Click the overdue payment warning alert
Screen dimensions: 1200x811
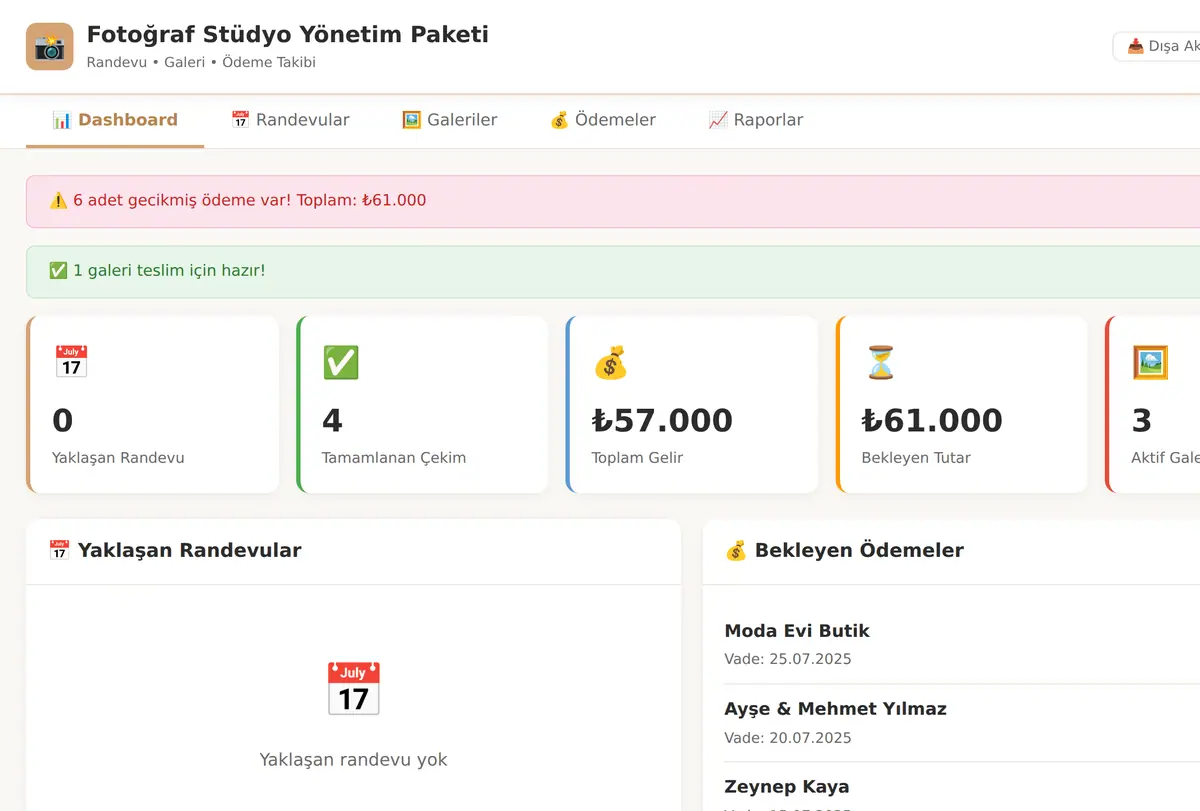pos(613,201)
